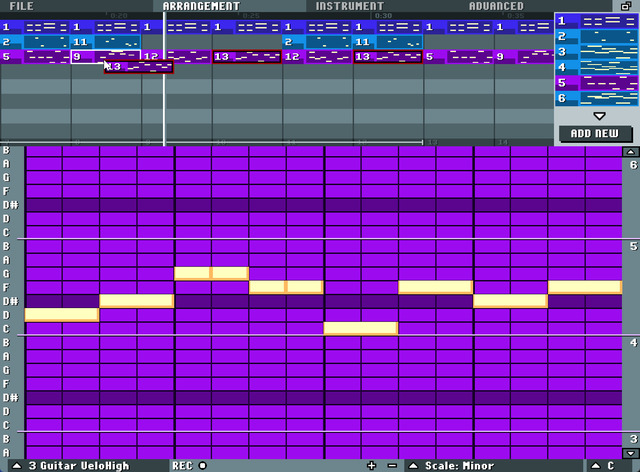Open the root key C selector arrow

click(x=596, y=465)
